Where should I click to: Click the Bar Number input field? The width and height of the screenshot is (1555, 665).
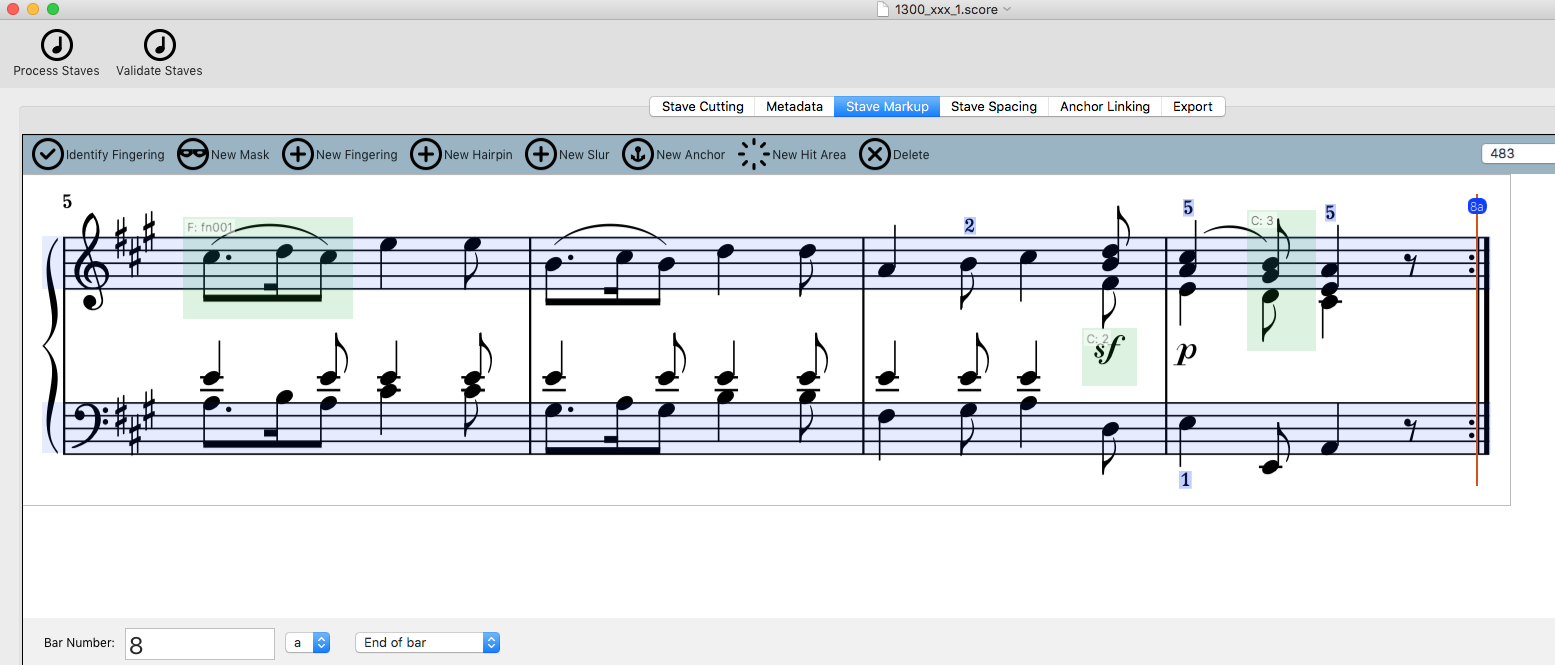click(x=200, y=644)
